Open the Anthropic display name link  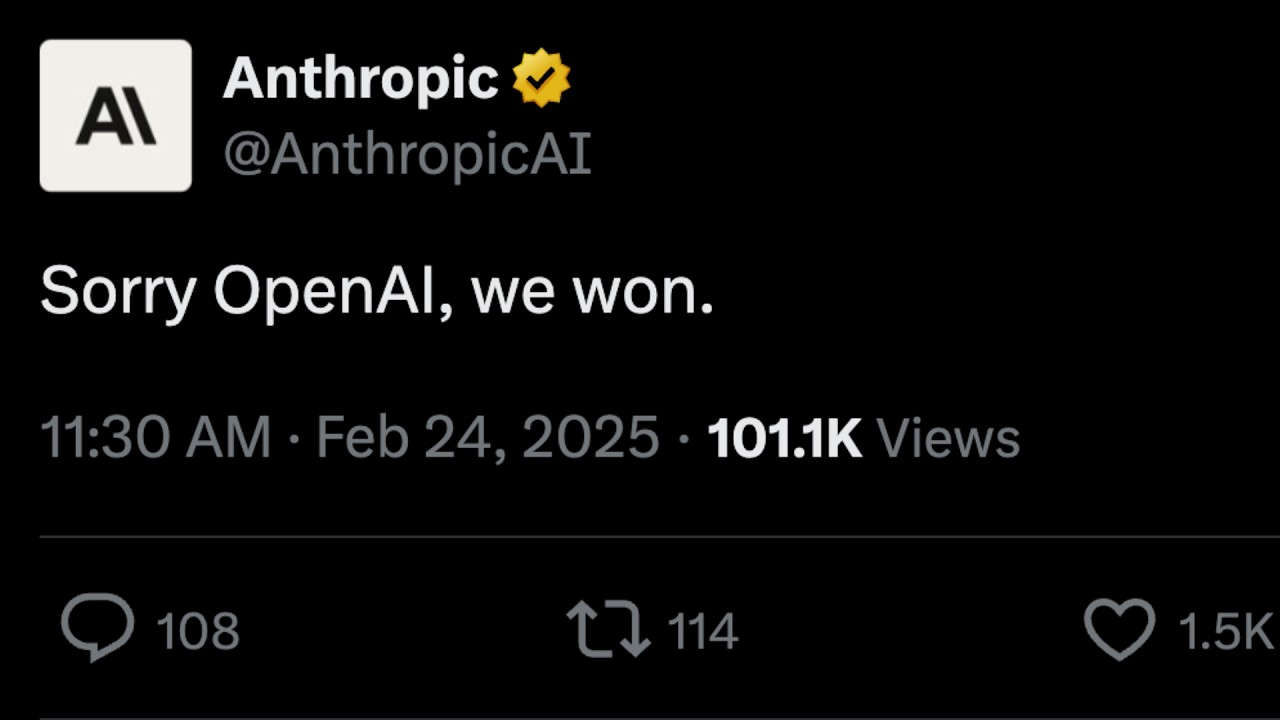click(x=360, y=79)
